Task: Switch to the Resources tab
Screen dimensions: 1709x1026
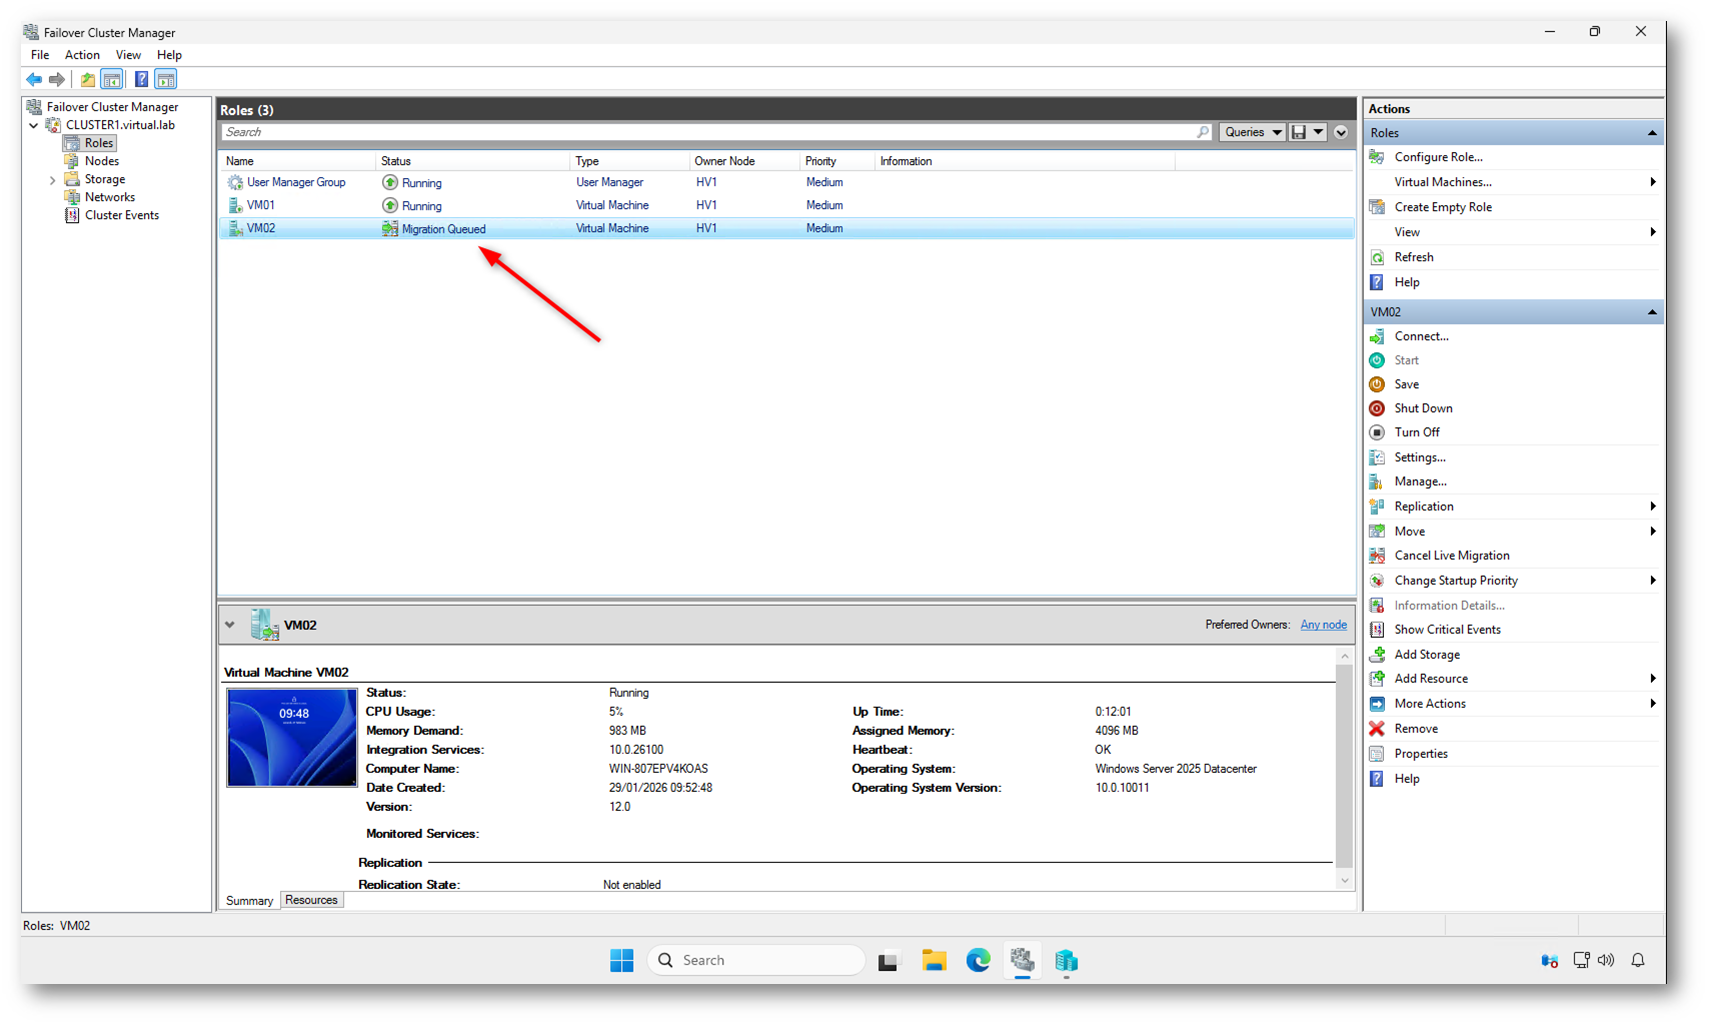Action: 311,900
